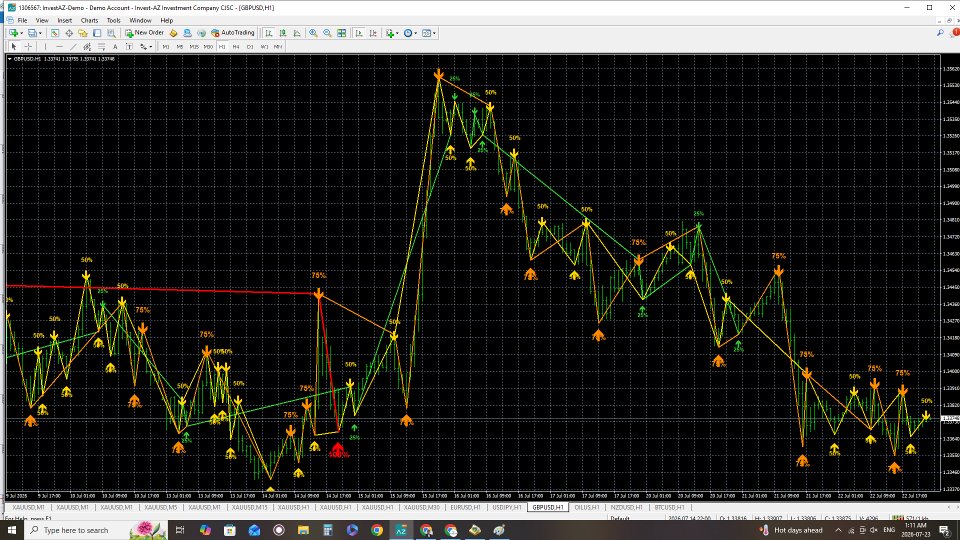Expand the arrows objects dropdown
The height and width of the screenshot is (540, 960).
click(x=151, y=47)
